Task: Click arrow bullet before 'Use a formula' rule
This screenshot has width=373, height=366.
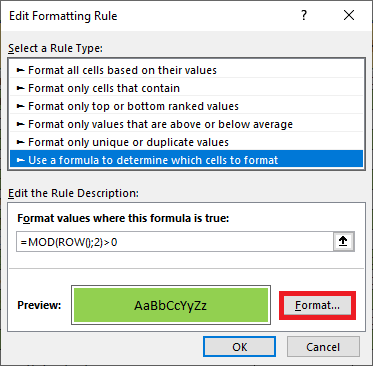Action: [21, 160]
